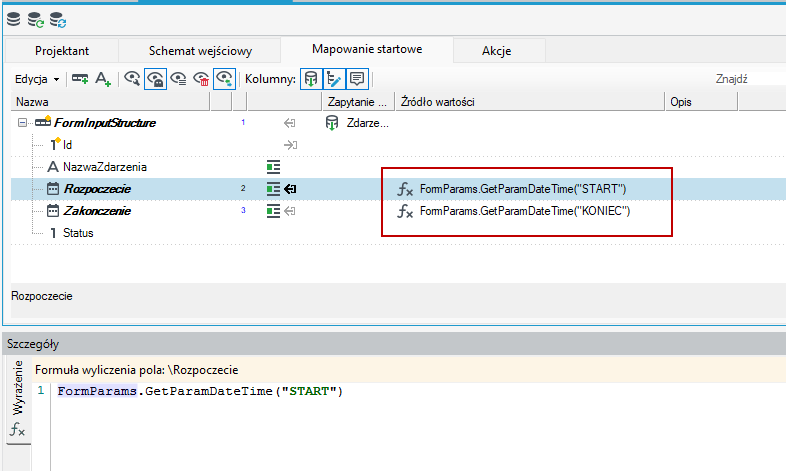Click the grey left arrow in FormInputStructure row
This screenshot has width=786, height=471.
click(289, 123)
